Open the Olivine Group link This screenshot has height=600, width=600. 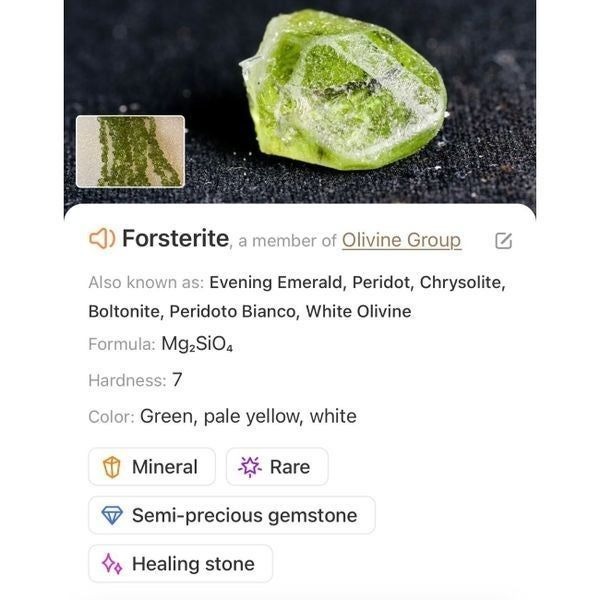(x=401, y=241)
